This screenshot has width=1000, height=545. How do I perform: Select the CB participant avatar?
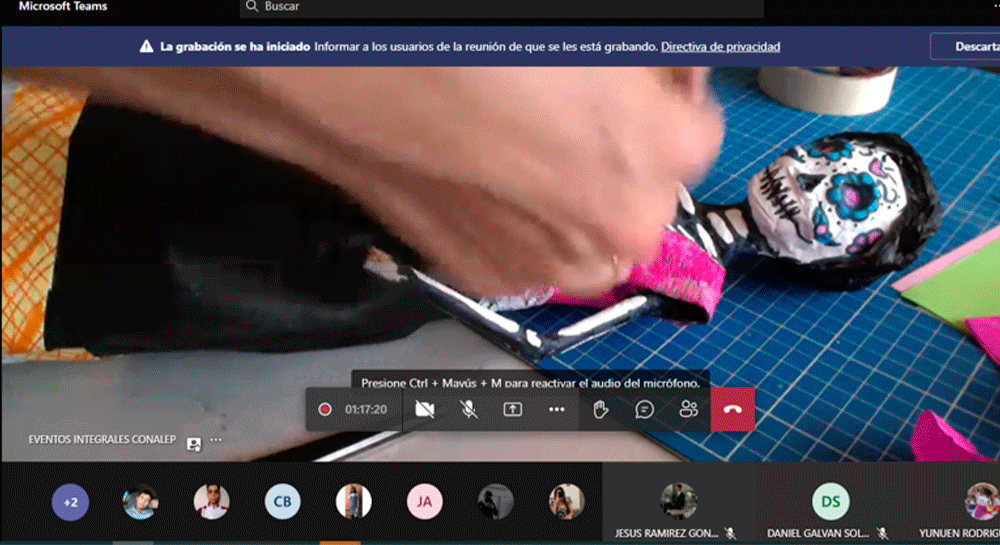pyautogui.click(x=282, y=502)
